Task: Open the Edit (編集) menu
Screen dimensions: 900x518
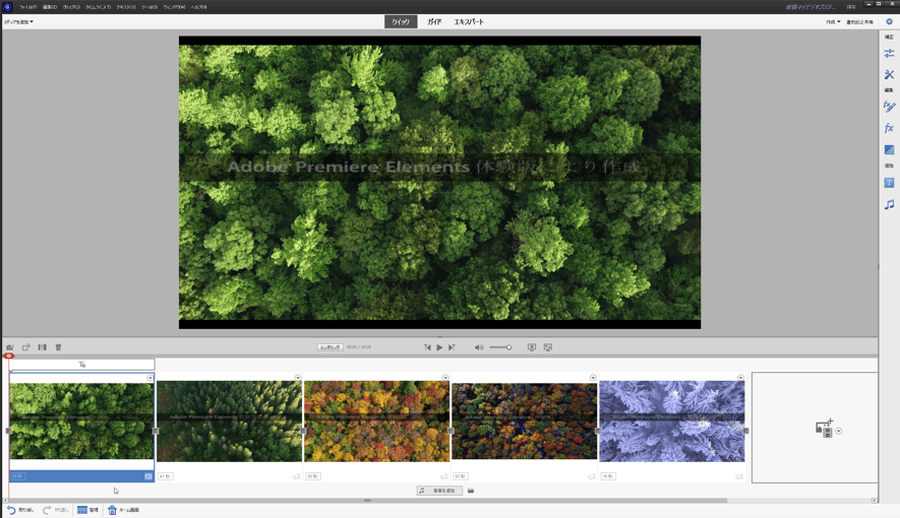Action: [49, 7]
